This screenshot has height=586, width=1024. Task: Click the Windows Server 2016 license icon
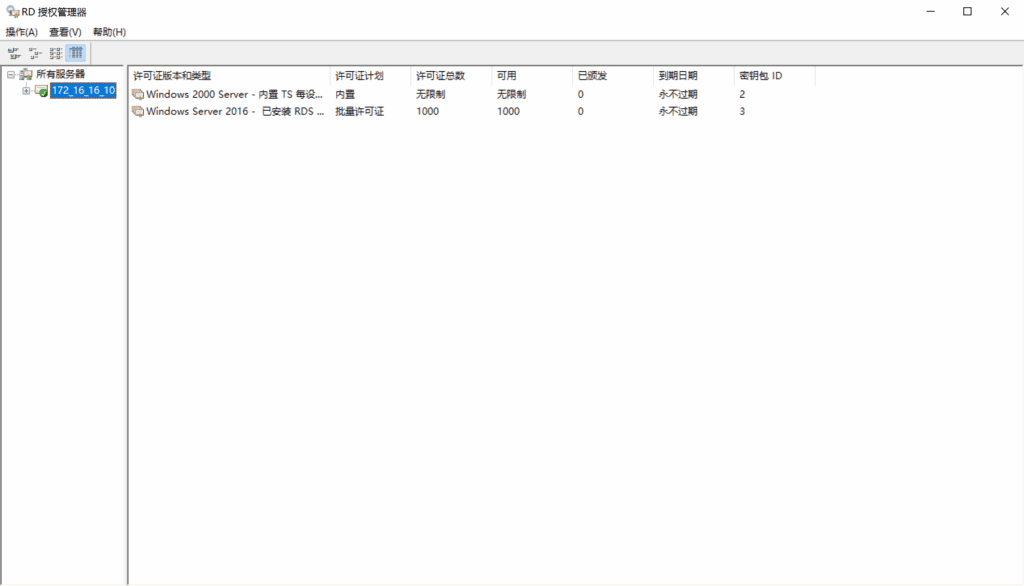[138, 111]
